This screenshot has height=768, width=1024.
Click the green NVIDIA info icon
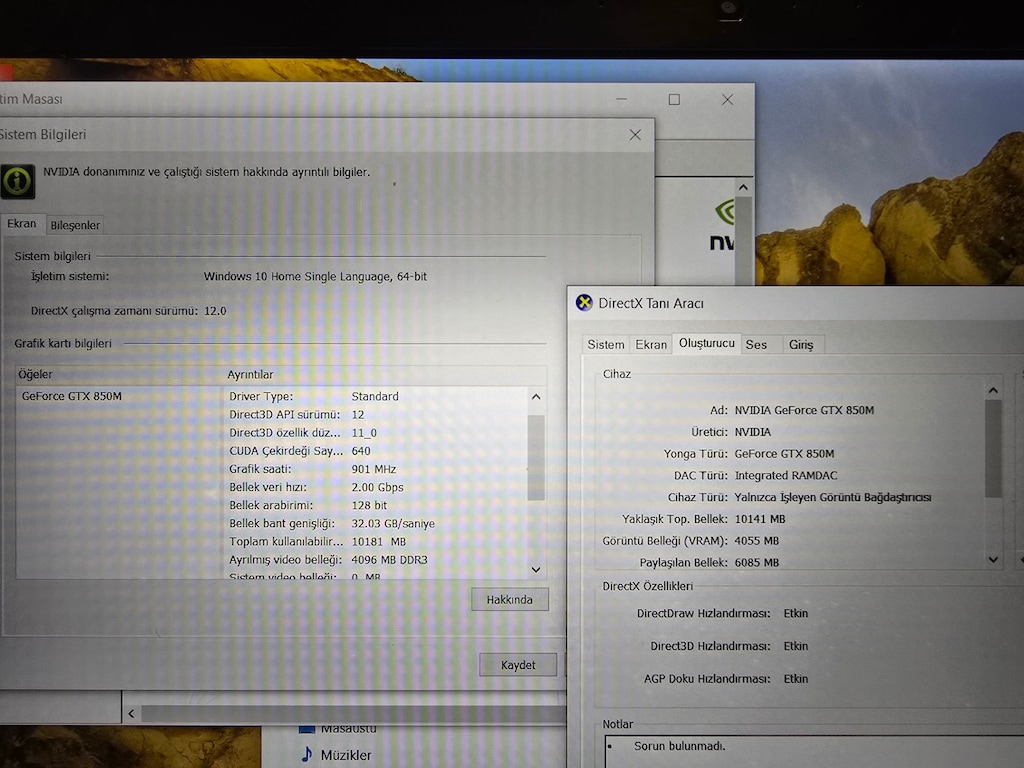(x=18, y=181)
